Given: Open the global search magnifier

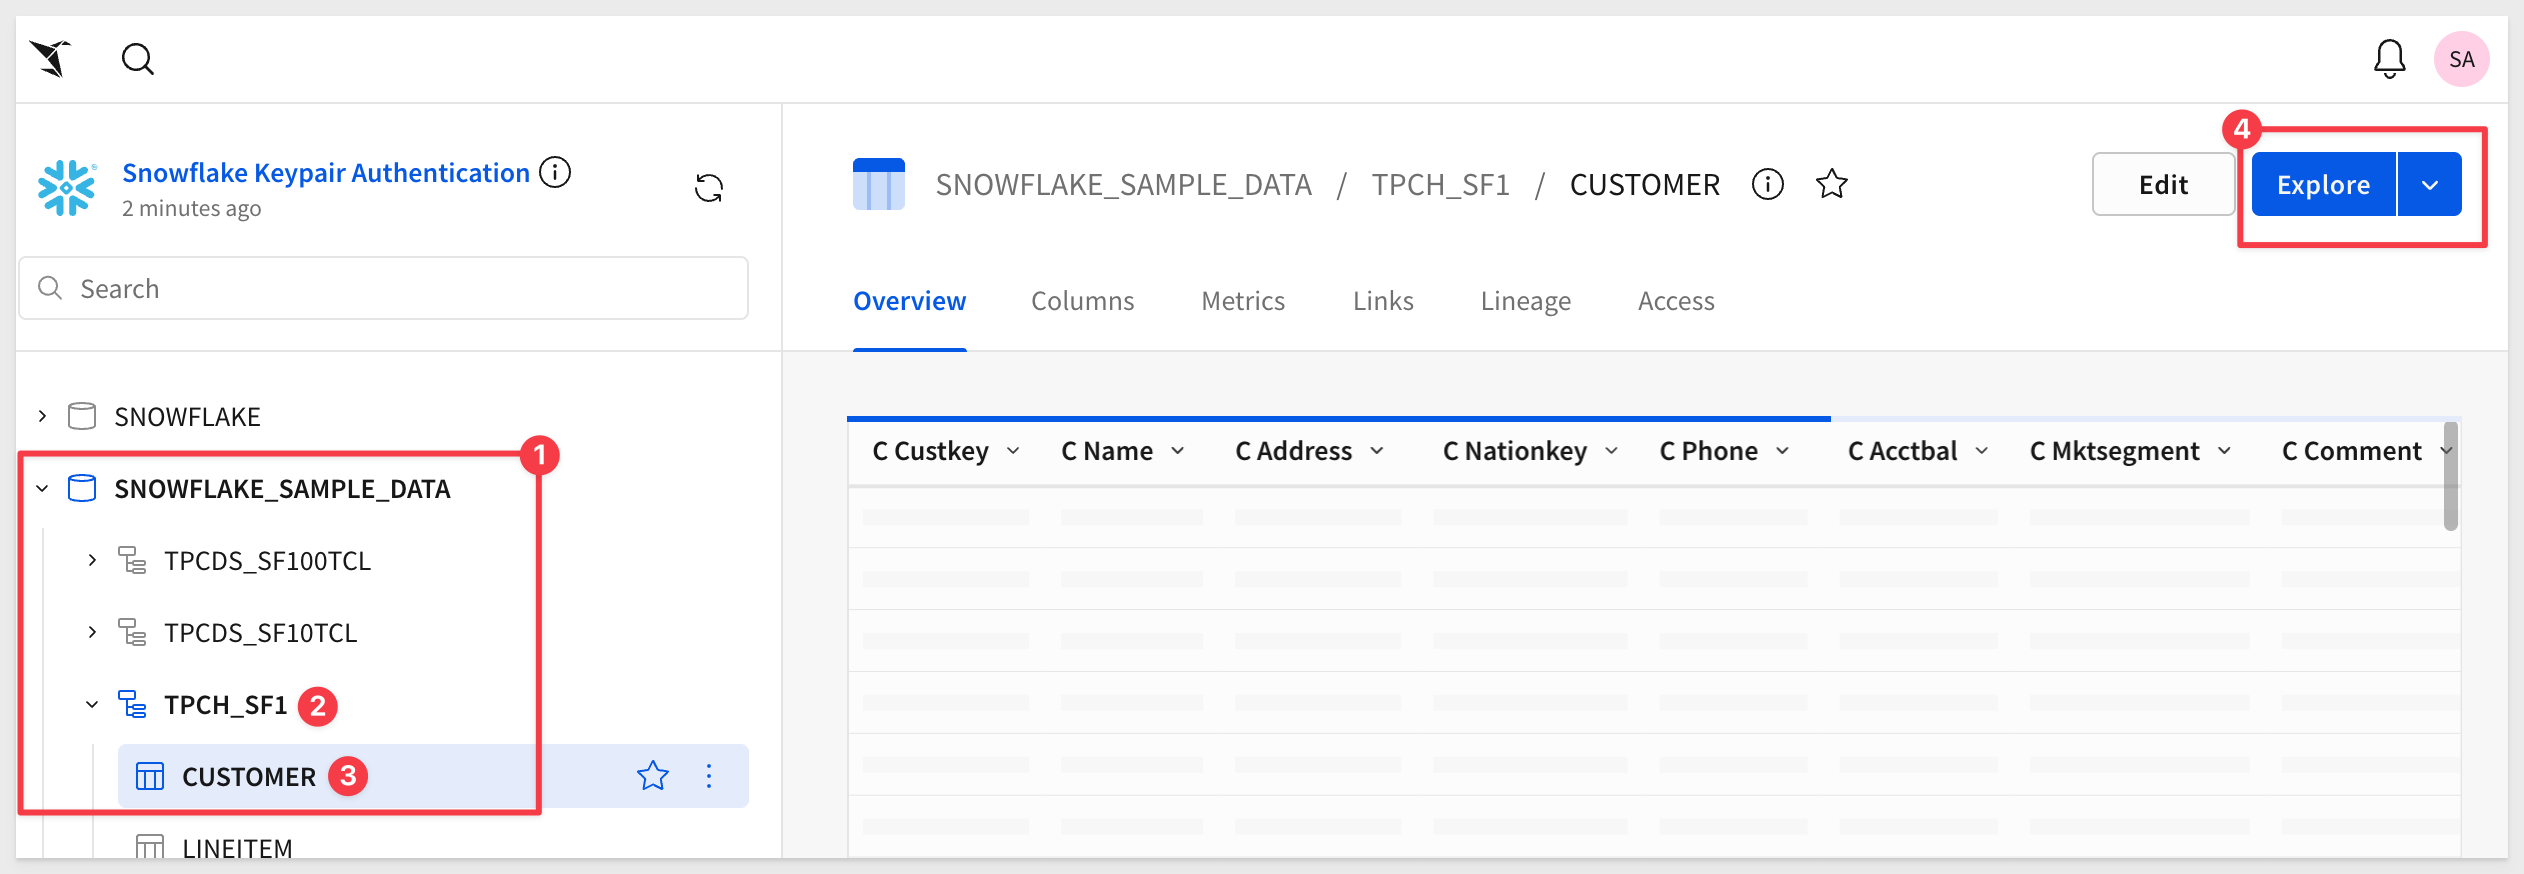Looking at the screenshot, I should click(x=138, y=59).
